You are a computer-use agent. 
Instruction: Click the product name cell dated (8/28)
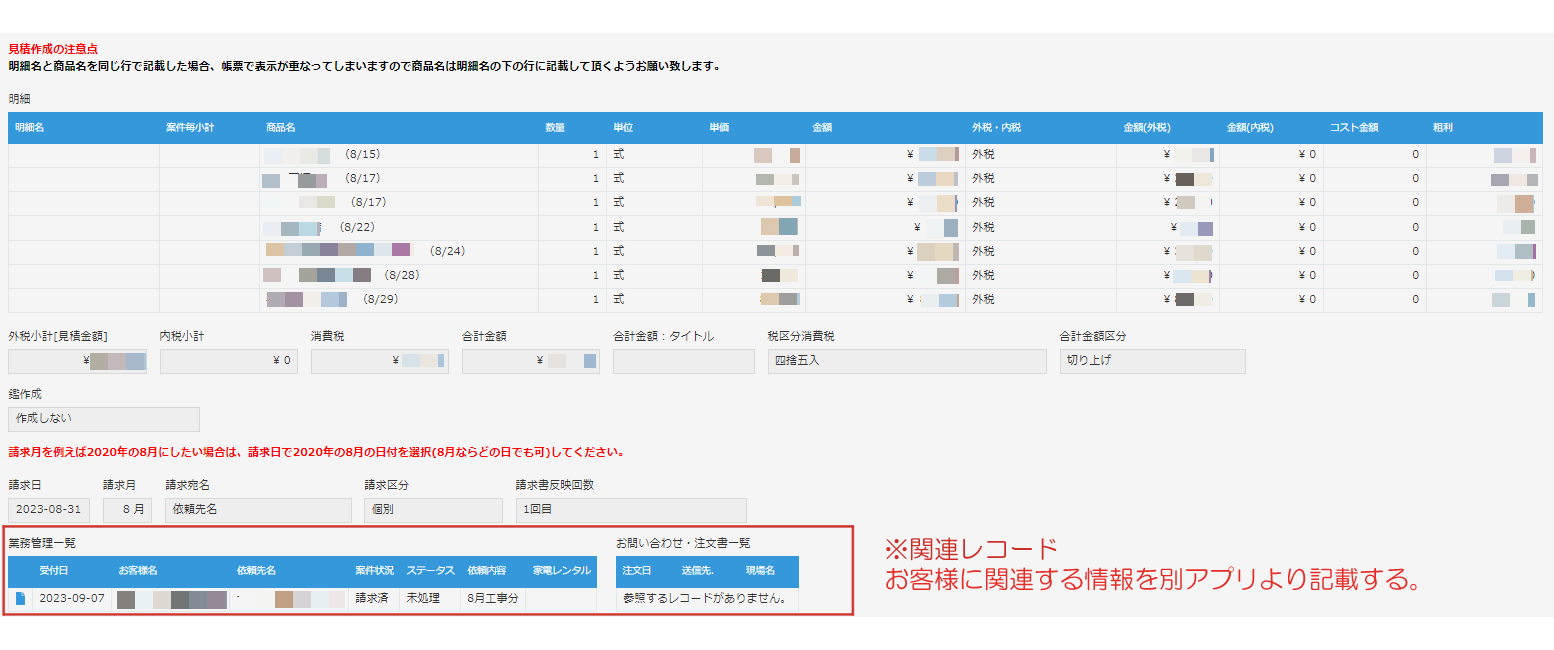point(399,275)
